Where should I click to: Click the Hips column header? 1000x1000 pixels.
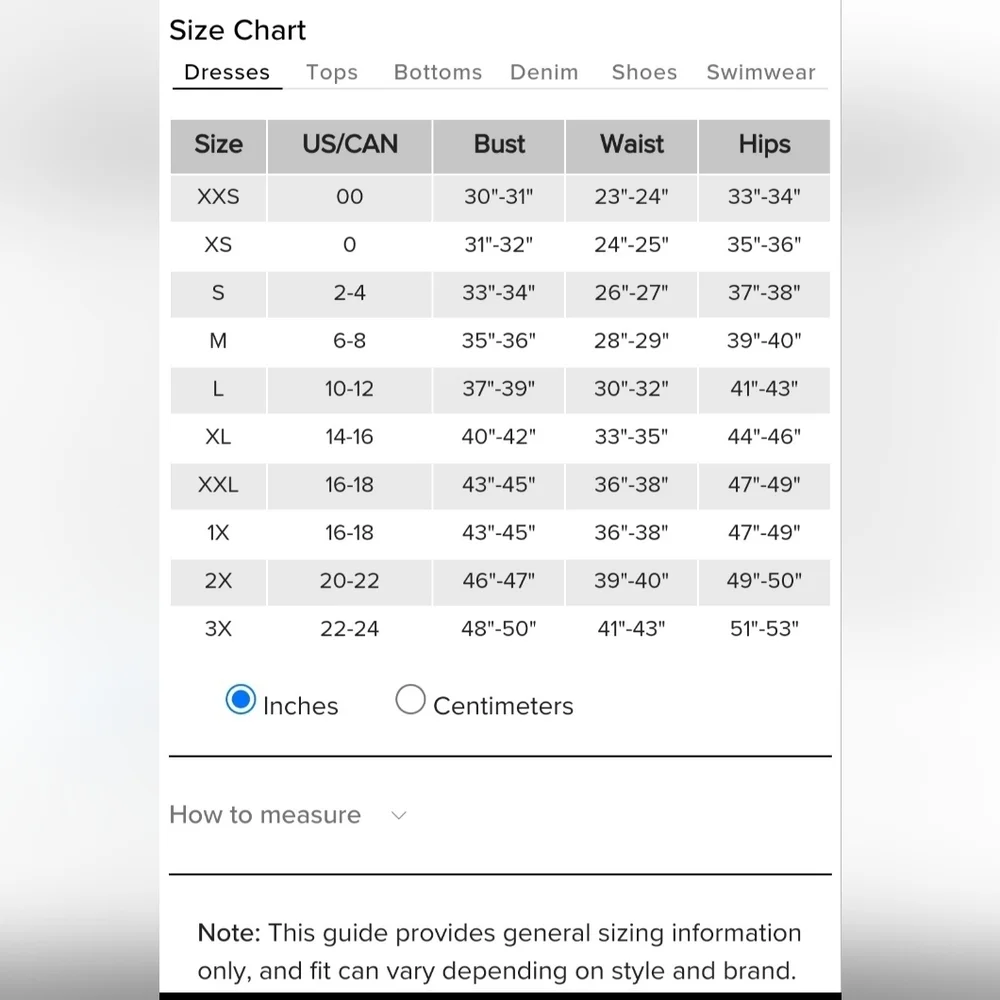764,145
